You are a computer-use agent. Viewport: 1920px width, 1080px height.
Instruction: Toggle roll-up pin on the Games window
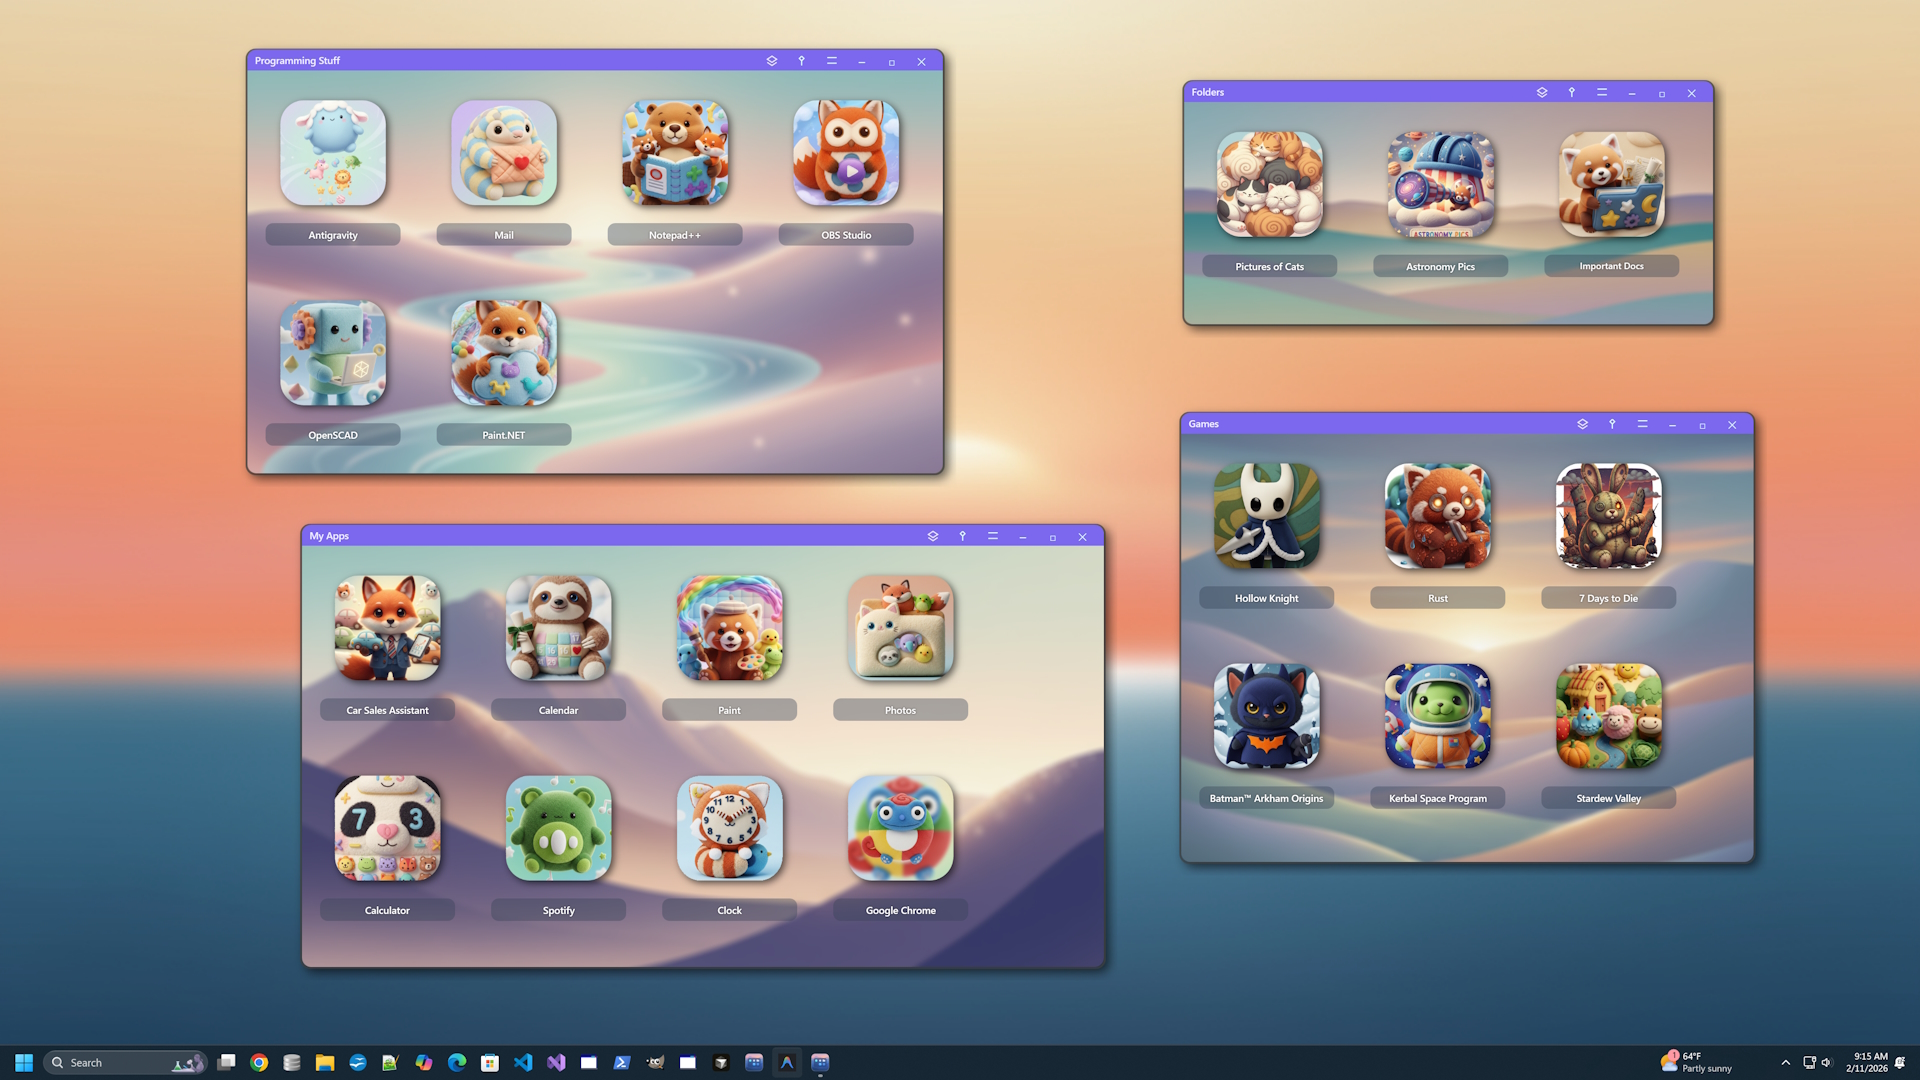click(1612, 424)
